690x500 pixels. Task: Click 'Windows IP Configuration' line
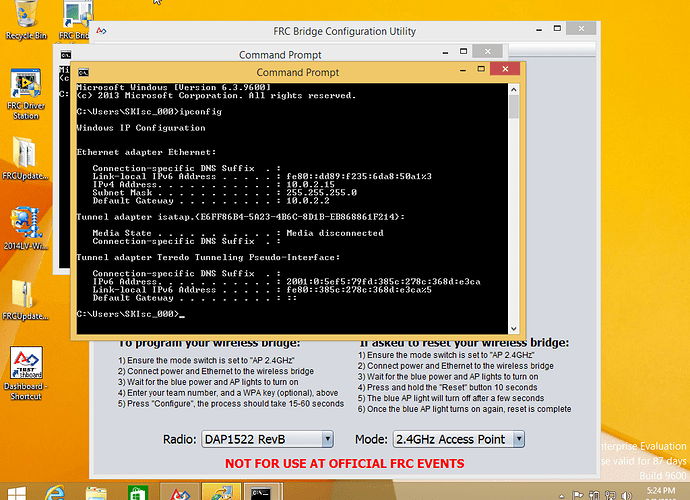click(x=141, y=128)
